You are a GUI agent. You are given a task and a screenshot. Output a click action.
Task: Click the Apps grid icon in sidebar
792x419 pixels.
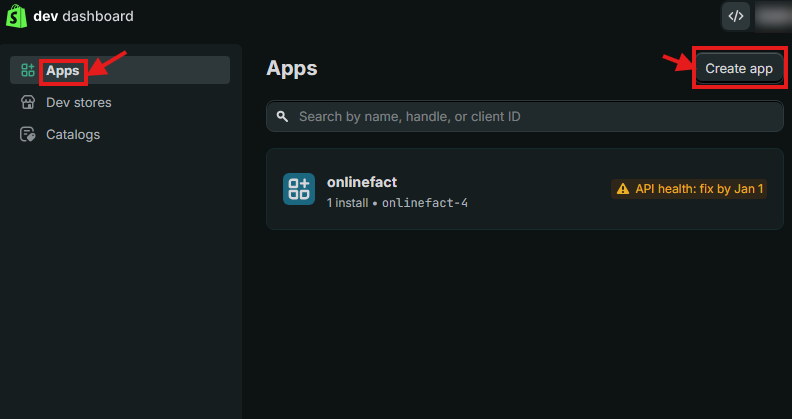coord(28,70)
